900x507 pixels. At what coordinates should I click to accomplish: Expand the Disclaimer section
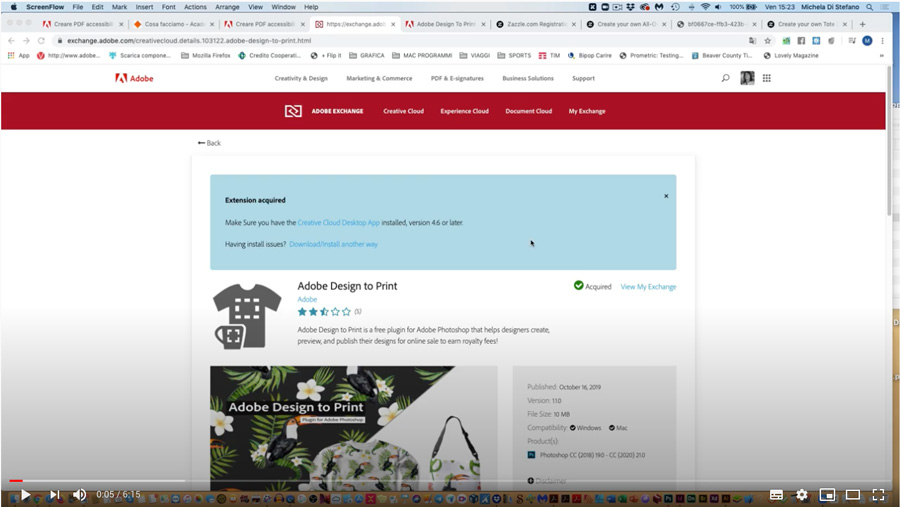(546, 481)
